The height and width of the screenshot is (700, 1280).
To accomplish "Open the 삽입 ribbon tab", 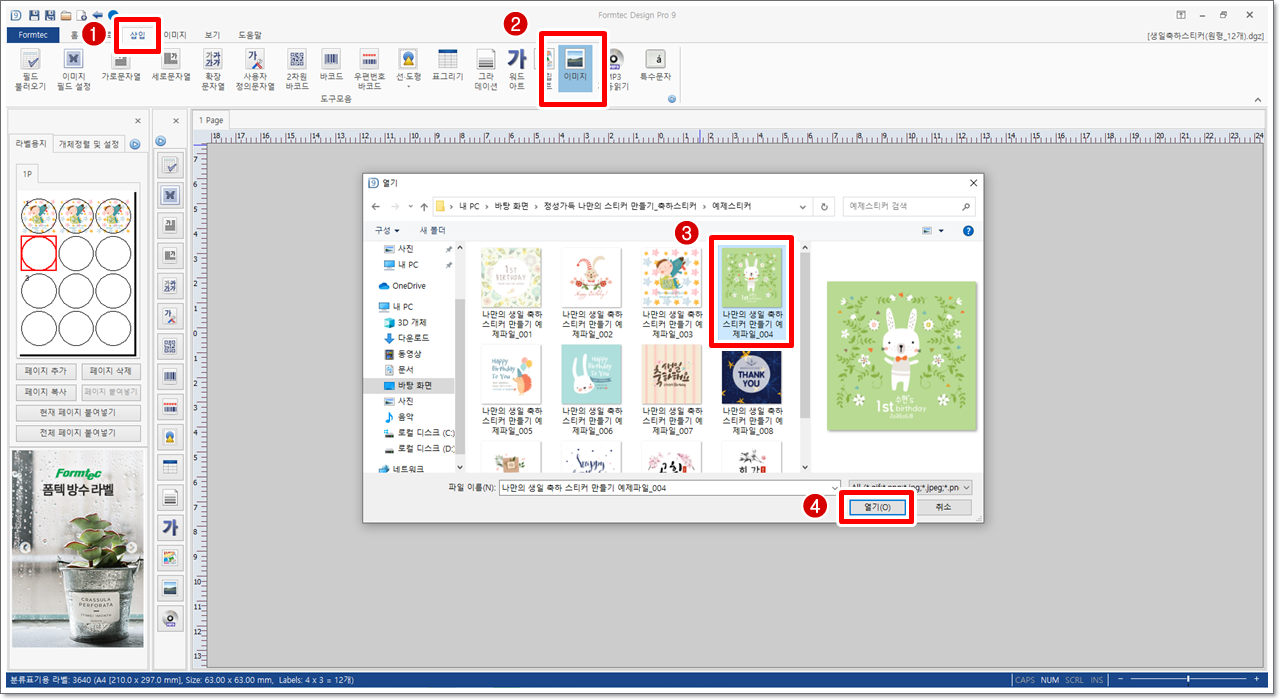I will click(137, 35).
